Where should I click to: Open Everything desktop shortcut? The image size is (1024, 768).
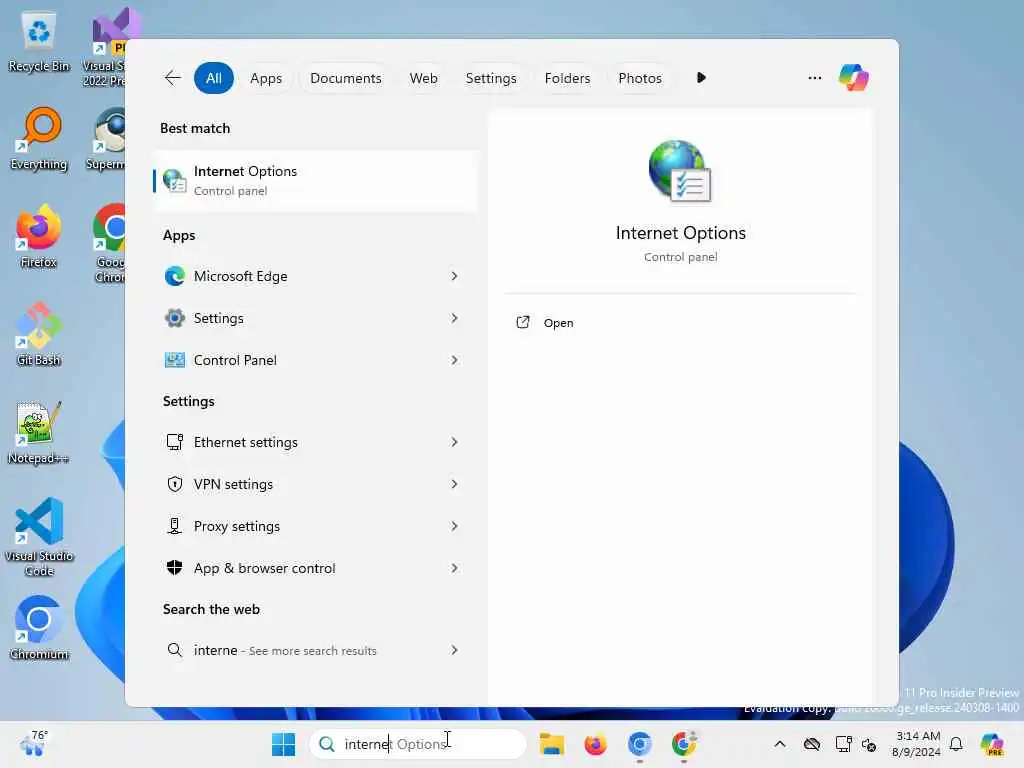(x=39, y=139)
